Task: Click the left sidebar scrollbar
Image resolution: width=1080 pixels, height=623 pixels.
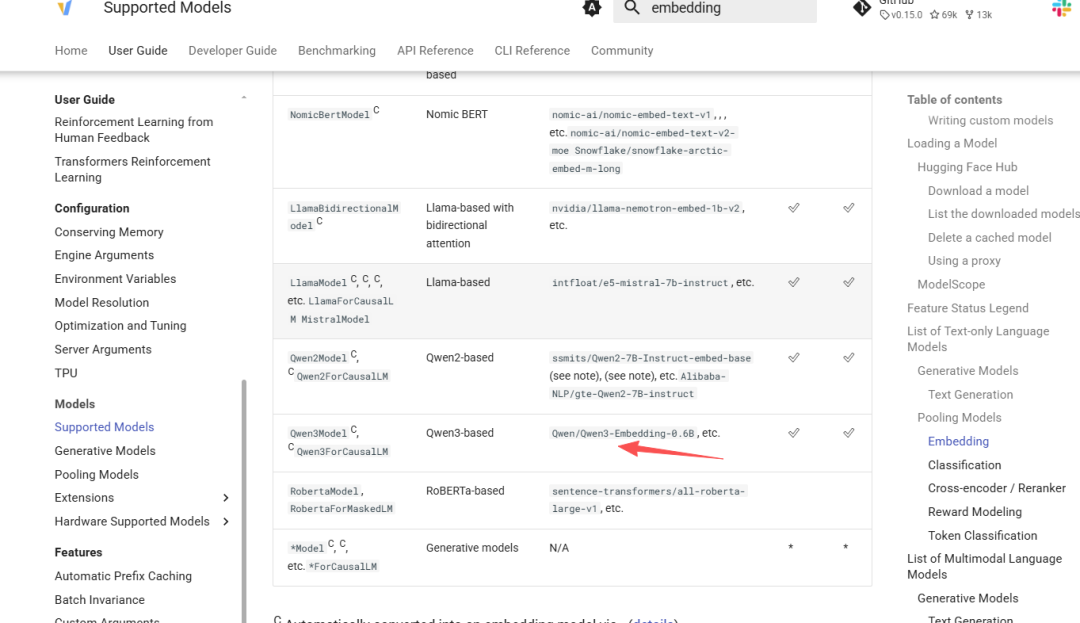Action: (244, 501)
